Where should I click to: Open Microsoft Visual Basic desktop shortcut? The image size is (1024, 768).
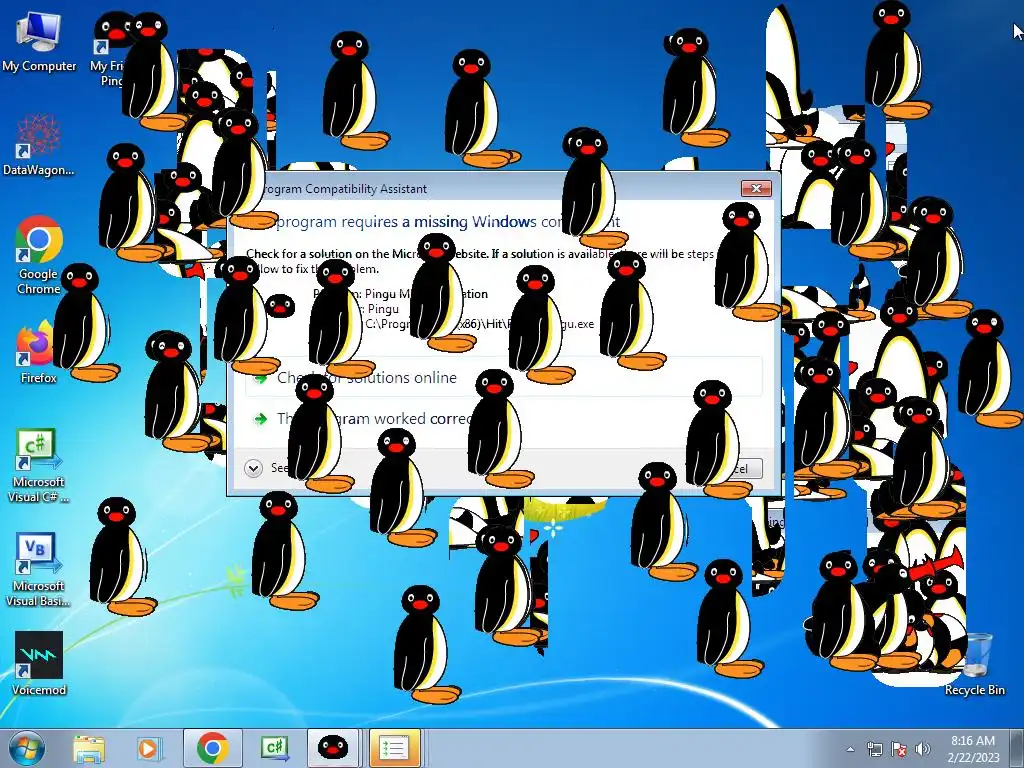[x=38, y=570]
